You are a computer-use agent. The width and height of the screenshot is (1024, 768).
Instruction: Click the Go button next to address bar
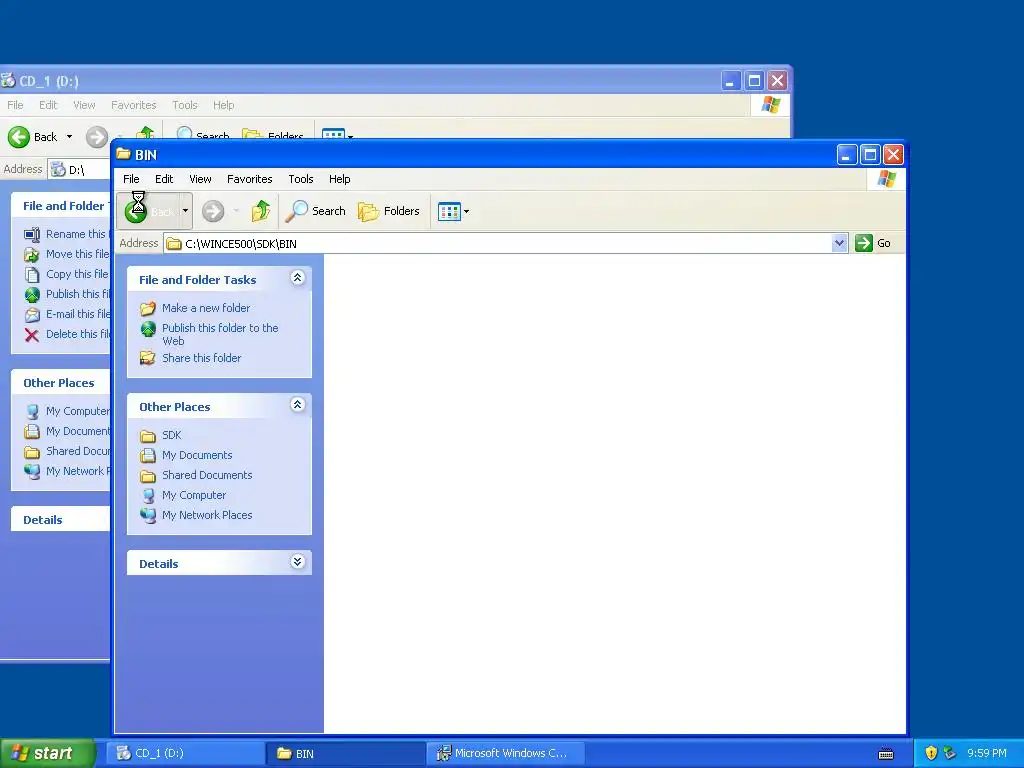[873, 243]
